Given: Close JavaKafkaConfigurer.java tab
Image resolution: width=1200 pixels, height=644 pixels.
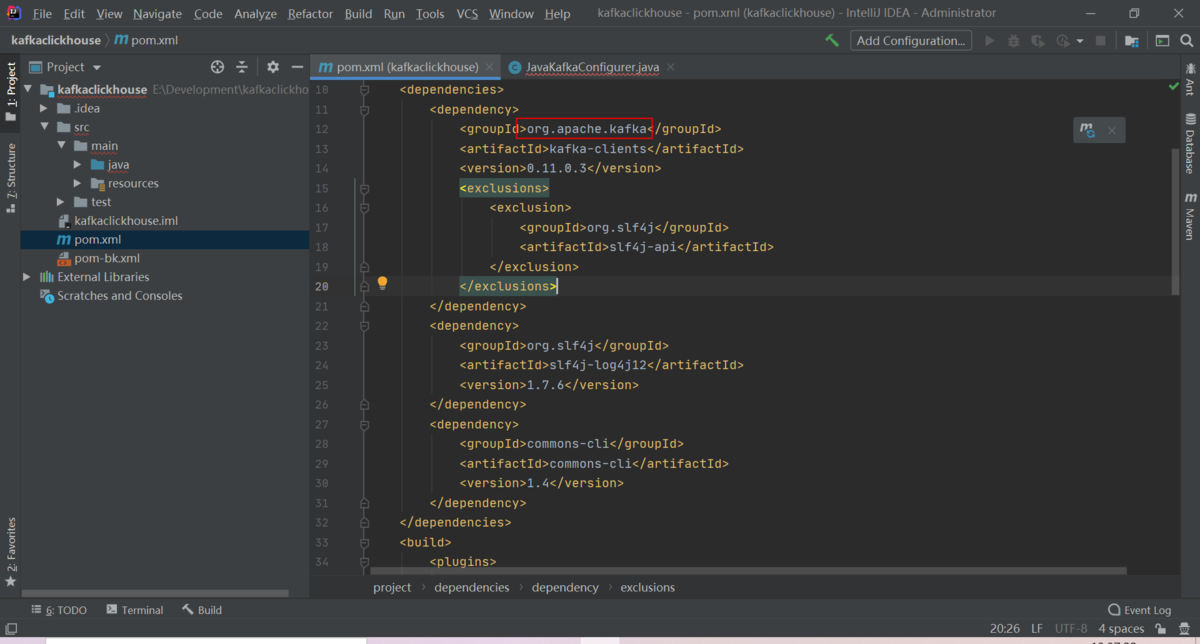Looking at the screenshot, I should tap(670, 67).
